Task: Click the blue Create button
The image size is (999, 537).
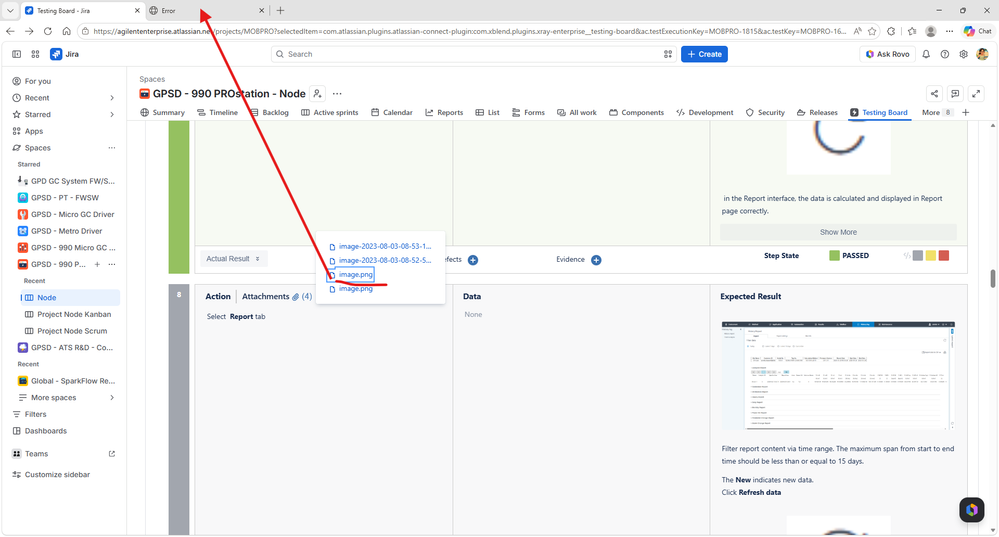Action: 704,54
